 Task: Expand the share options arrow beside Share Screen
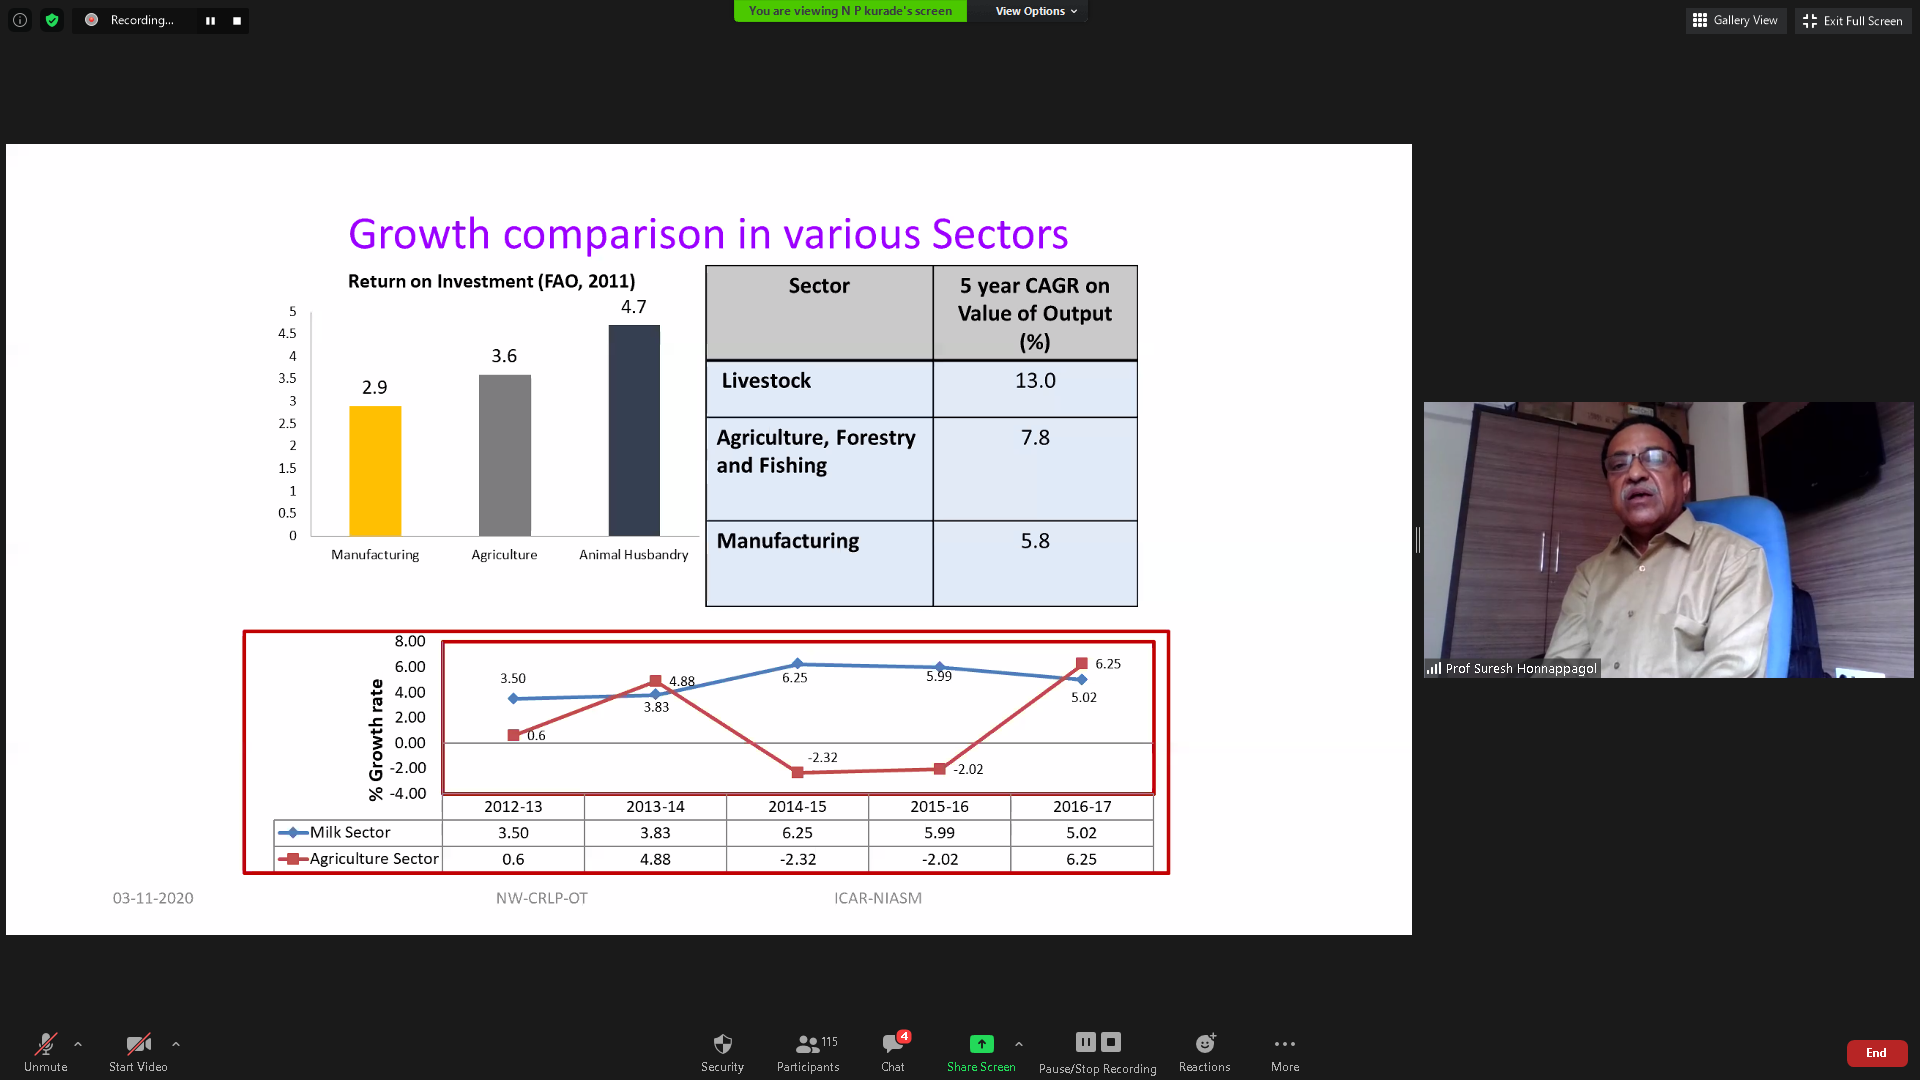click(x=1019, y=1044)
